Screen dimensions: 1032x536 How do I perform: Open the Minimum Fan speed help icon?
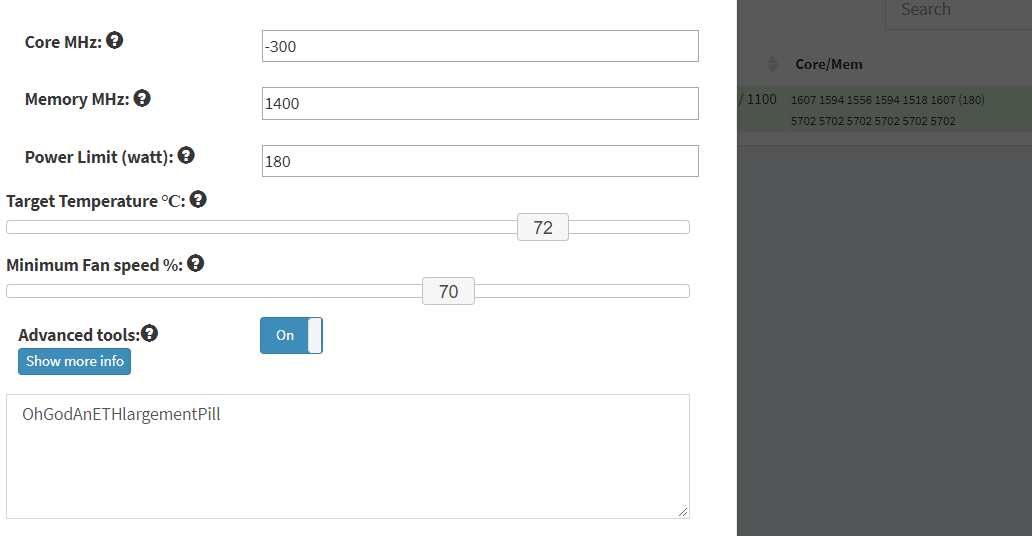[x=195, y=263]
